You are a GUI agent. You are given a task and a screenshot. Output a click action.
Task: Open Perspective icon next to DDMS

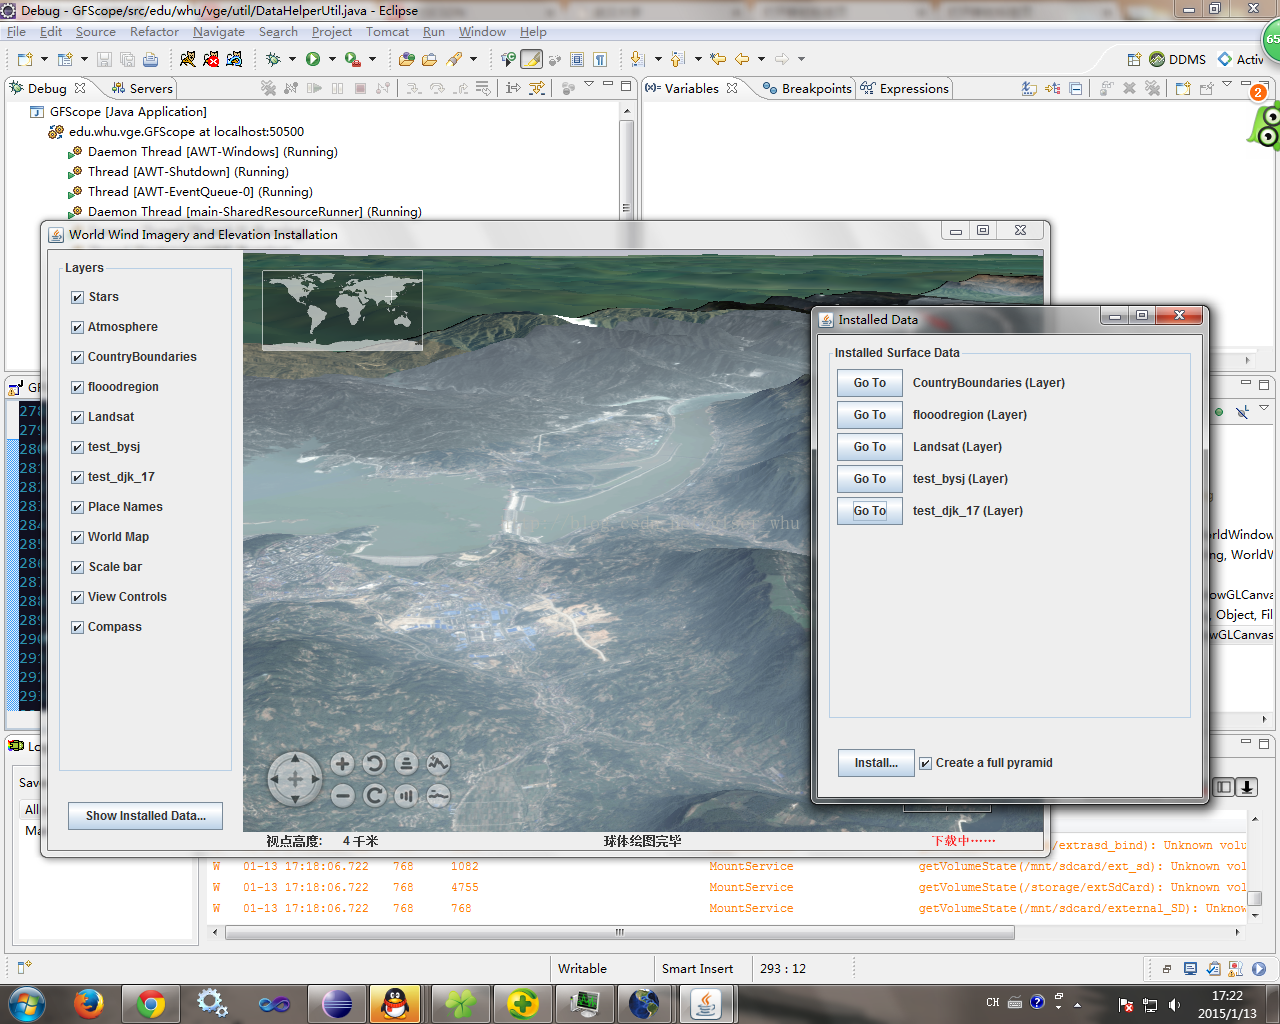coord(1134,59)
